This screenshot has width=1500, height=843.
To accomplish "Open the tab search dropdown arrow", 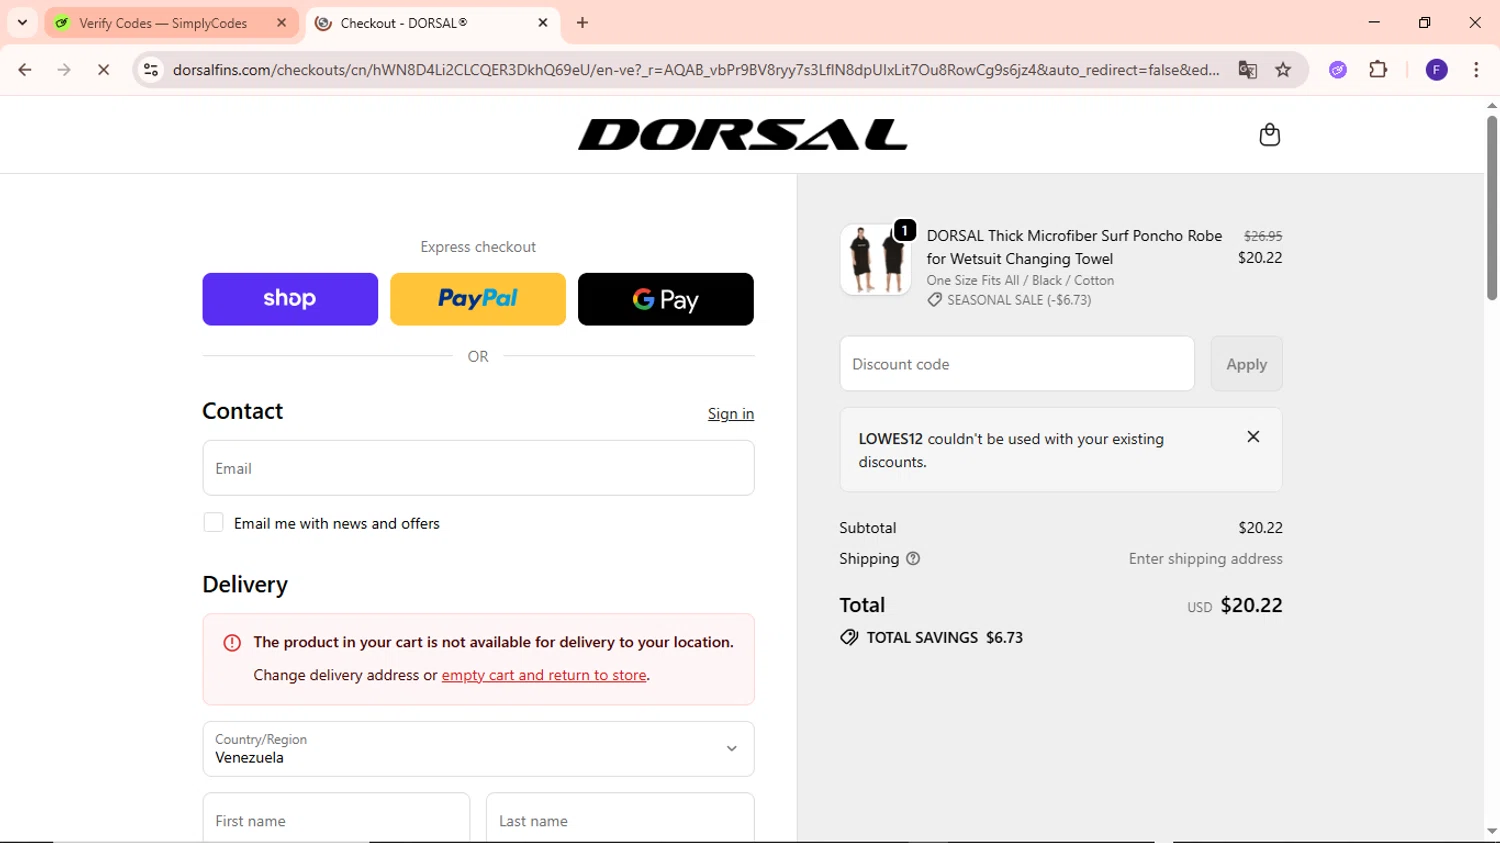I will (22, 22).
